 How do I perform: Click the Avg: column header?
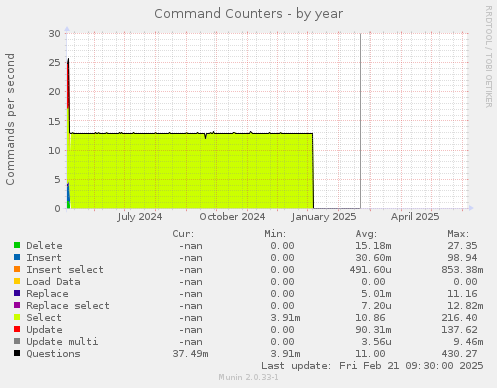(x=366, y=234)
